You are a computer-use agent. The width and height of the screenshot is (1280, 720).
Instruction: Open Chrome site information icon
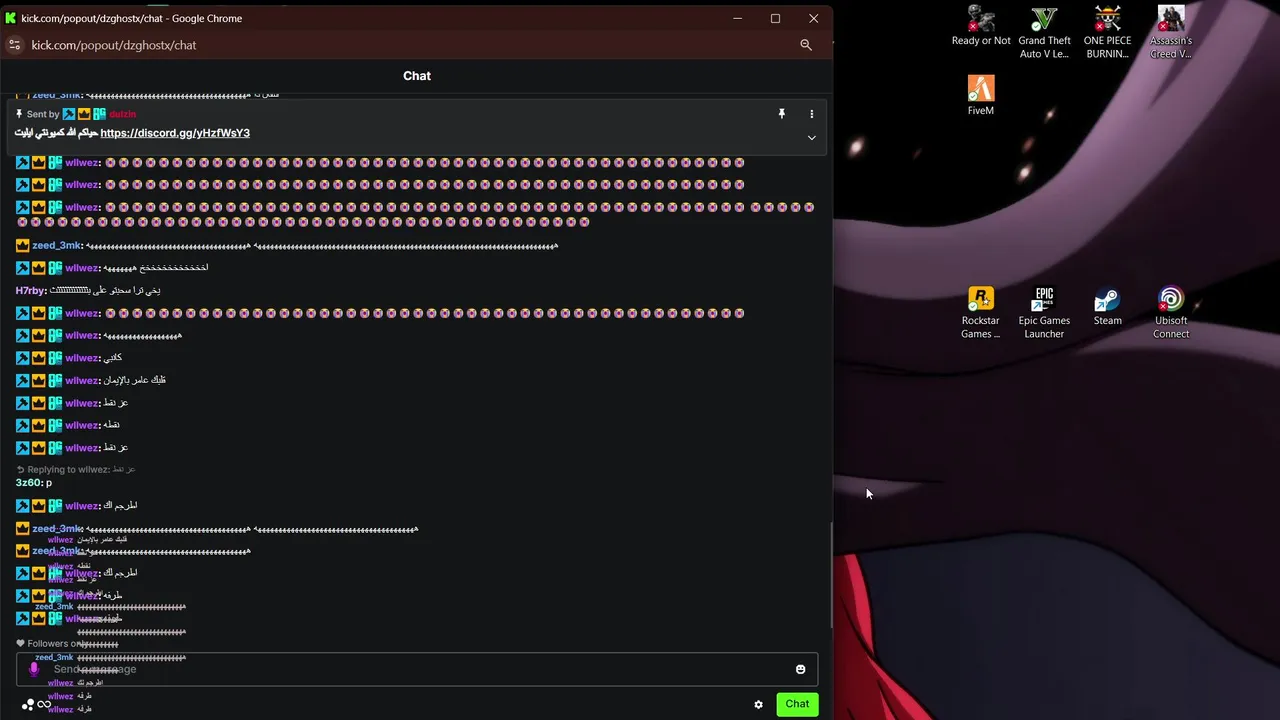[14, 45]
